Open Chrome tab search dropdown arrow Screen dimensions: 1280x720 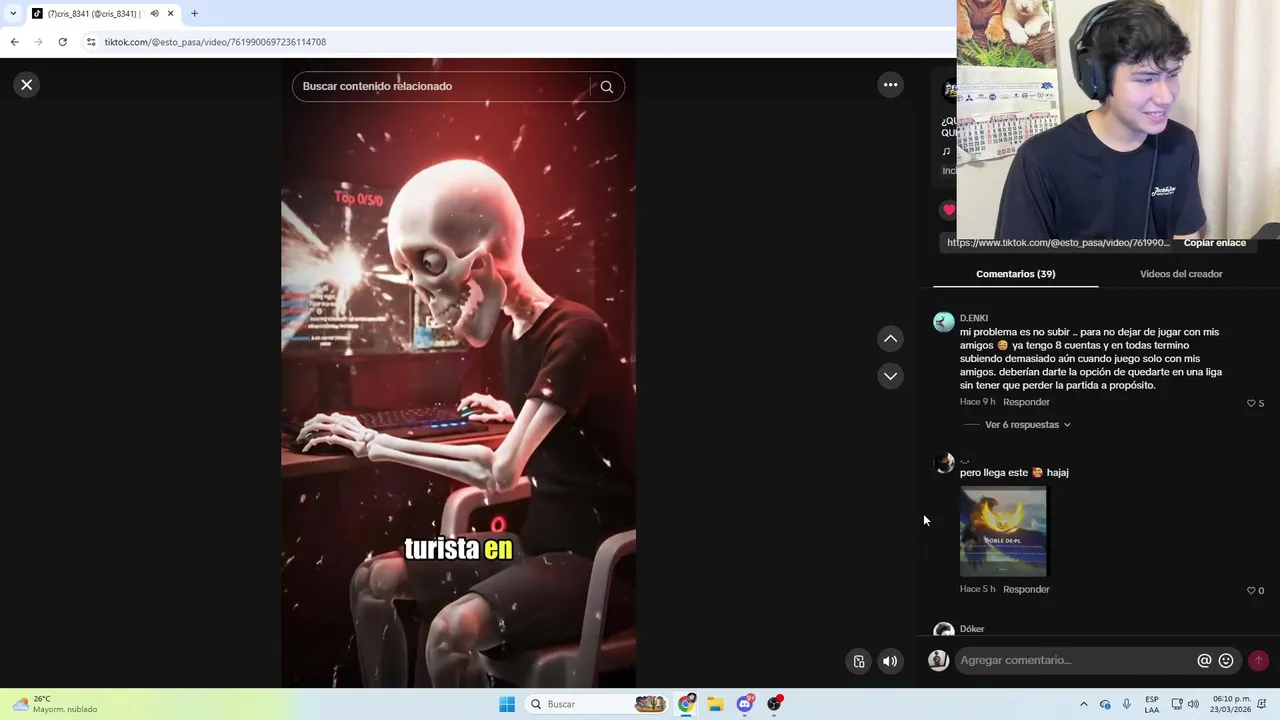(x=13, y=14)
